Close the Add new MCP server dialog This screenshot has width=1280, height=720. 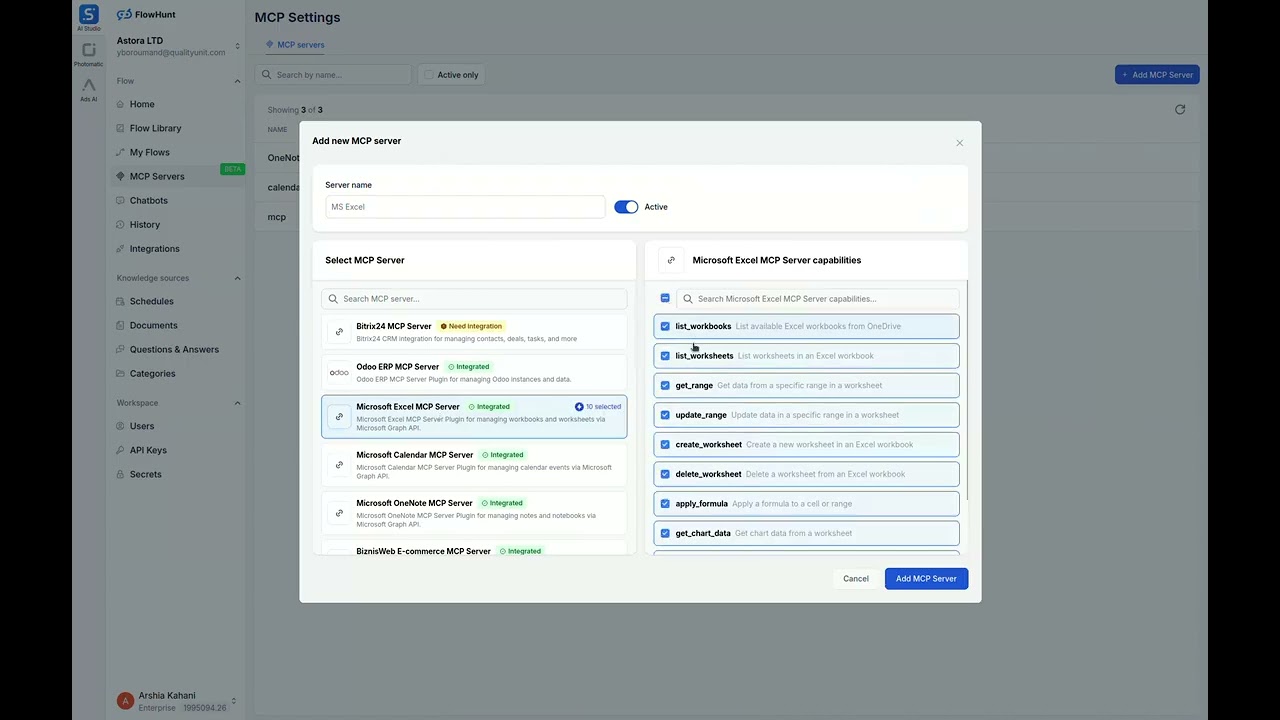click(x=959, y=143)
